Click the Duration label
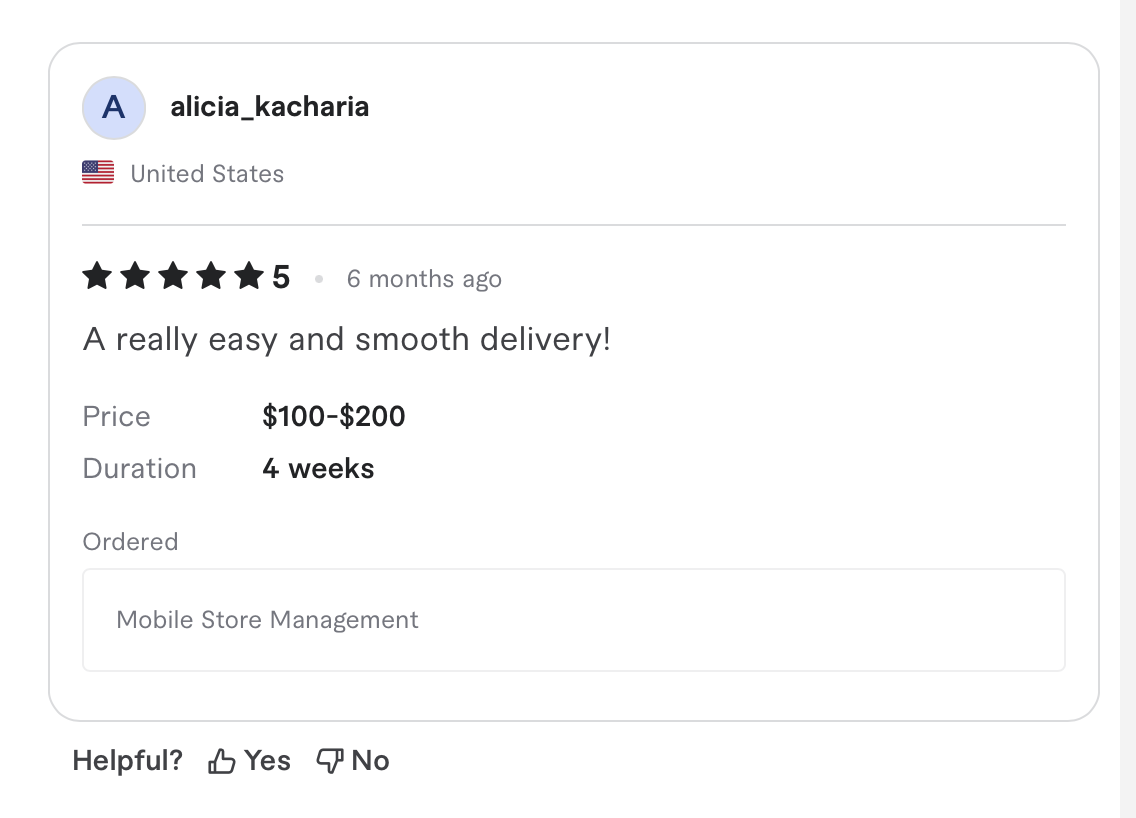This screenshot has height=818, width=1136. [139, 468]
